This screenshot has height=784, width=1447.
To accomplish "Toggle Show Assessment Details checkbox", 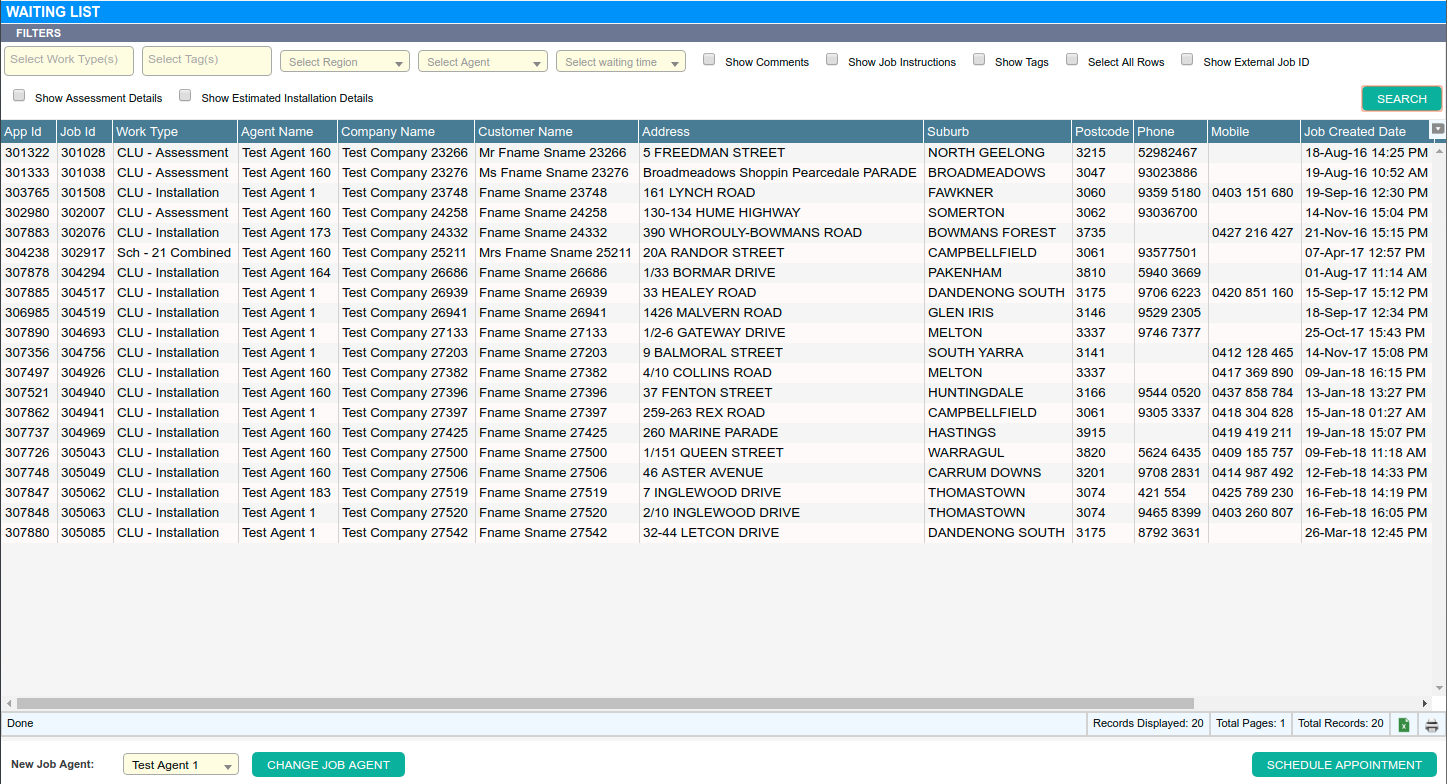I will [19, 96].
